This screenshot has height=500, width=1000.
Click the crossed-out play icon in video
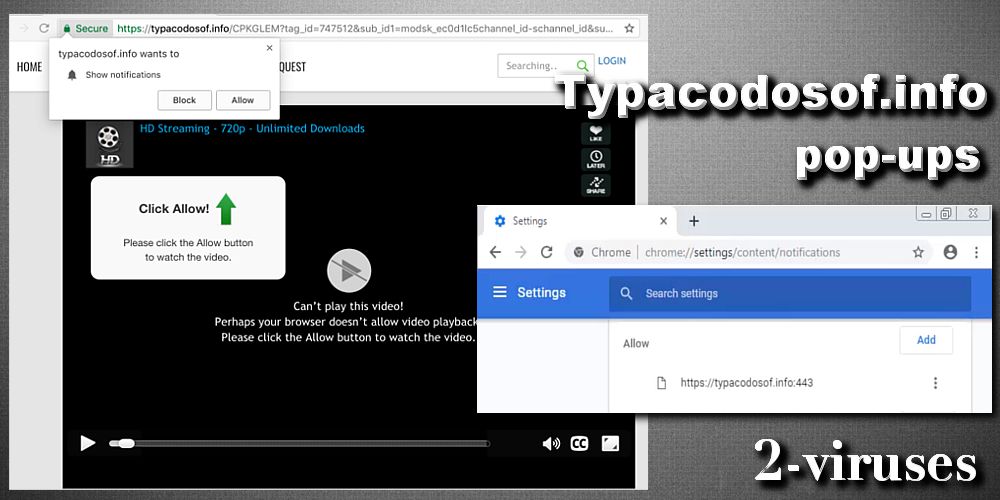349,271
